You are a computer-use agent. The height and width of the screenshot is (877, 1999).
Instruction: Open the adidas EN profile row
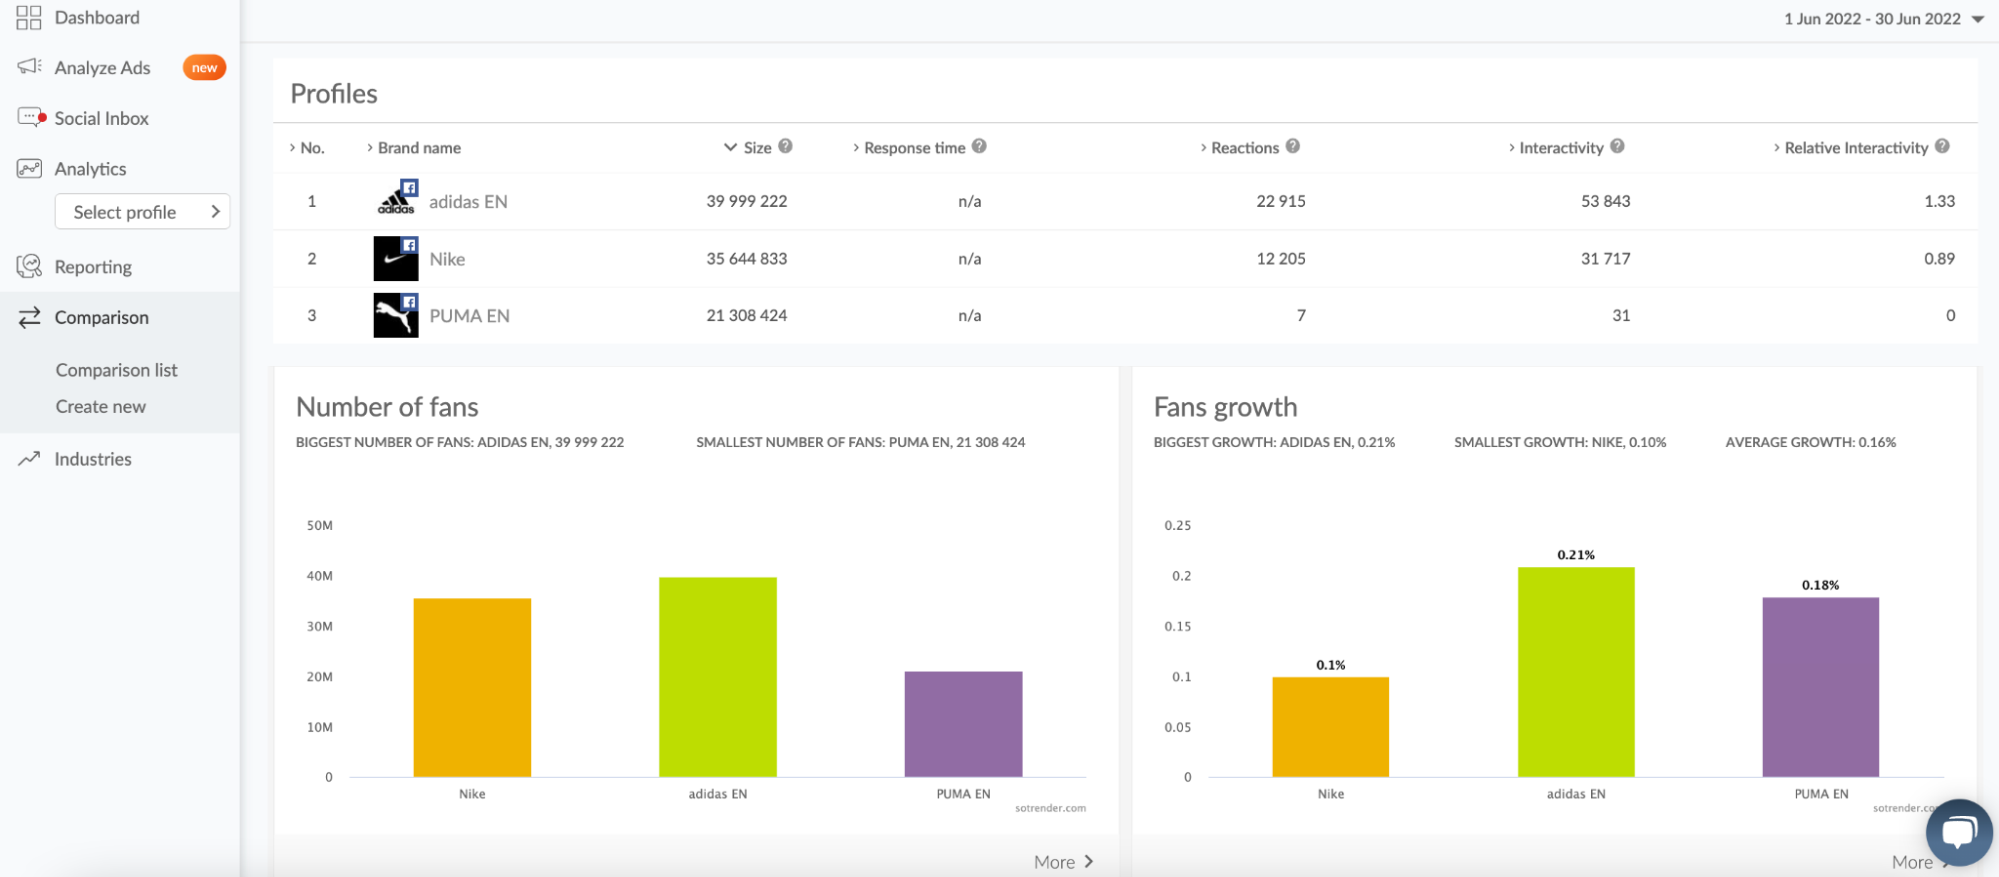pyautogui.click(x=468, y=202)
